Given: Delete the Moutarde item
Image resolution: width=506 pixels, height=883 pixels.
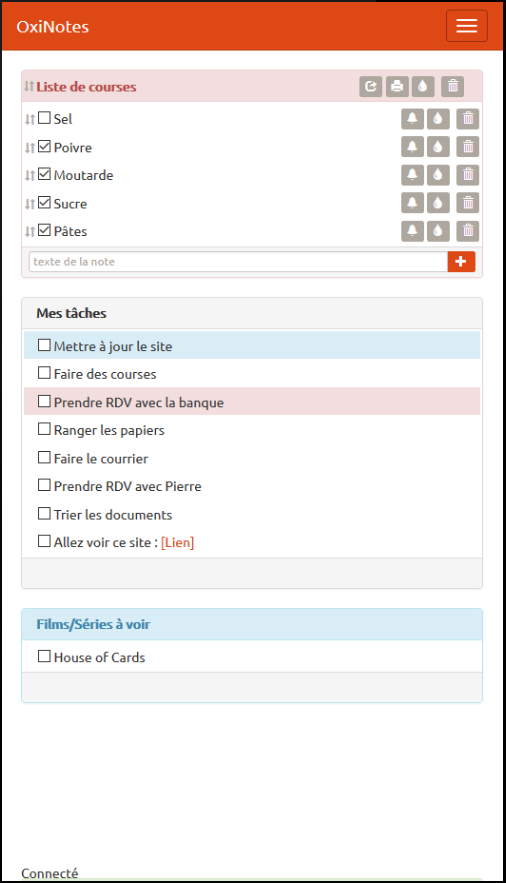Looking at the screenshot, I should point(468,175).
